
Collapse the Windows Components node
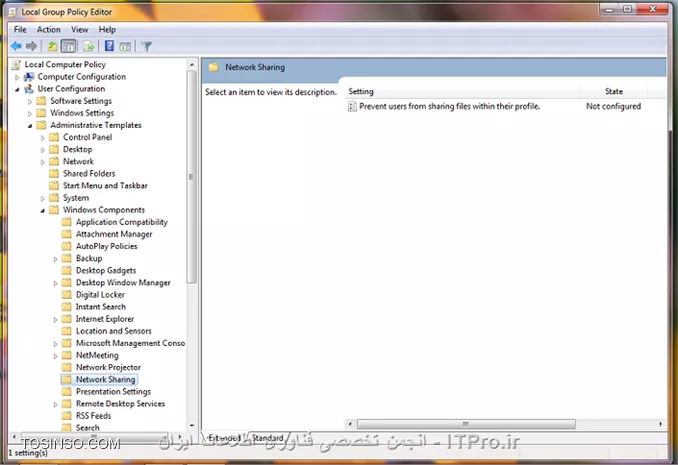[x=42, y=210]
